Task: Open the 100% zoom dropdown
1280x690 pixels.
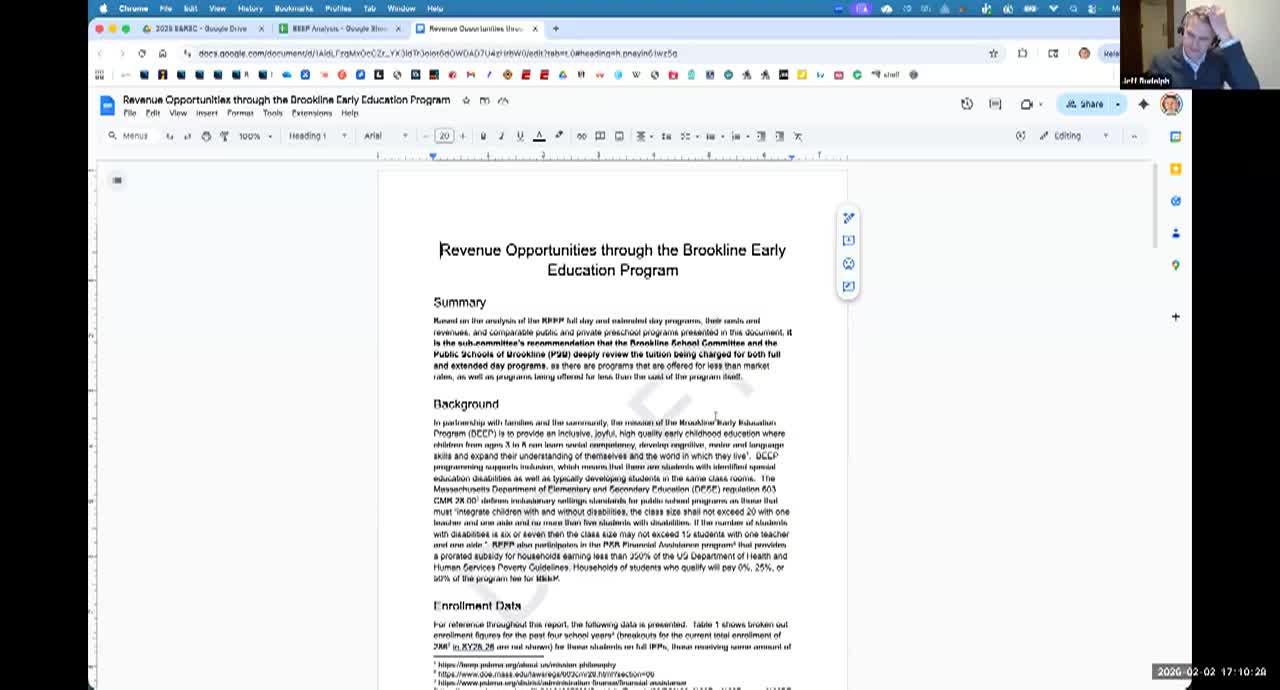Action: click(x=255, y=136)
